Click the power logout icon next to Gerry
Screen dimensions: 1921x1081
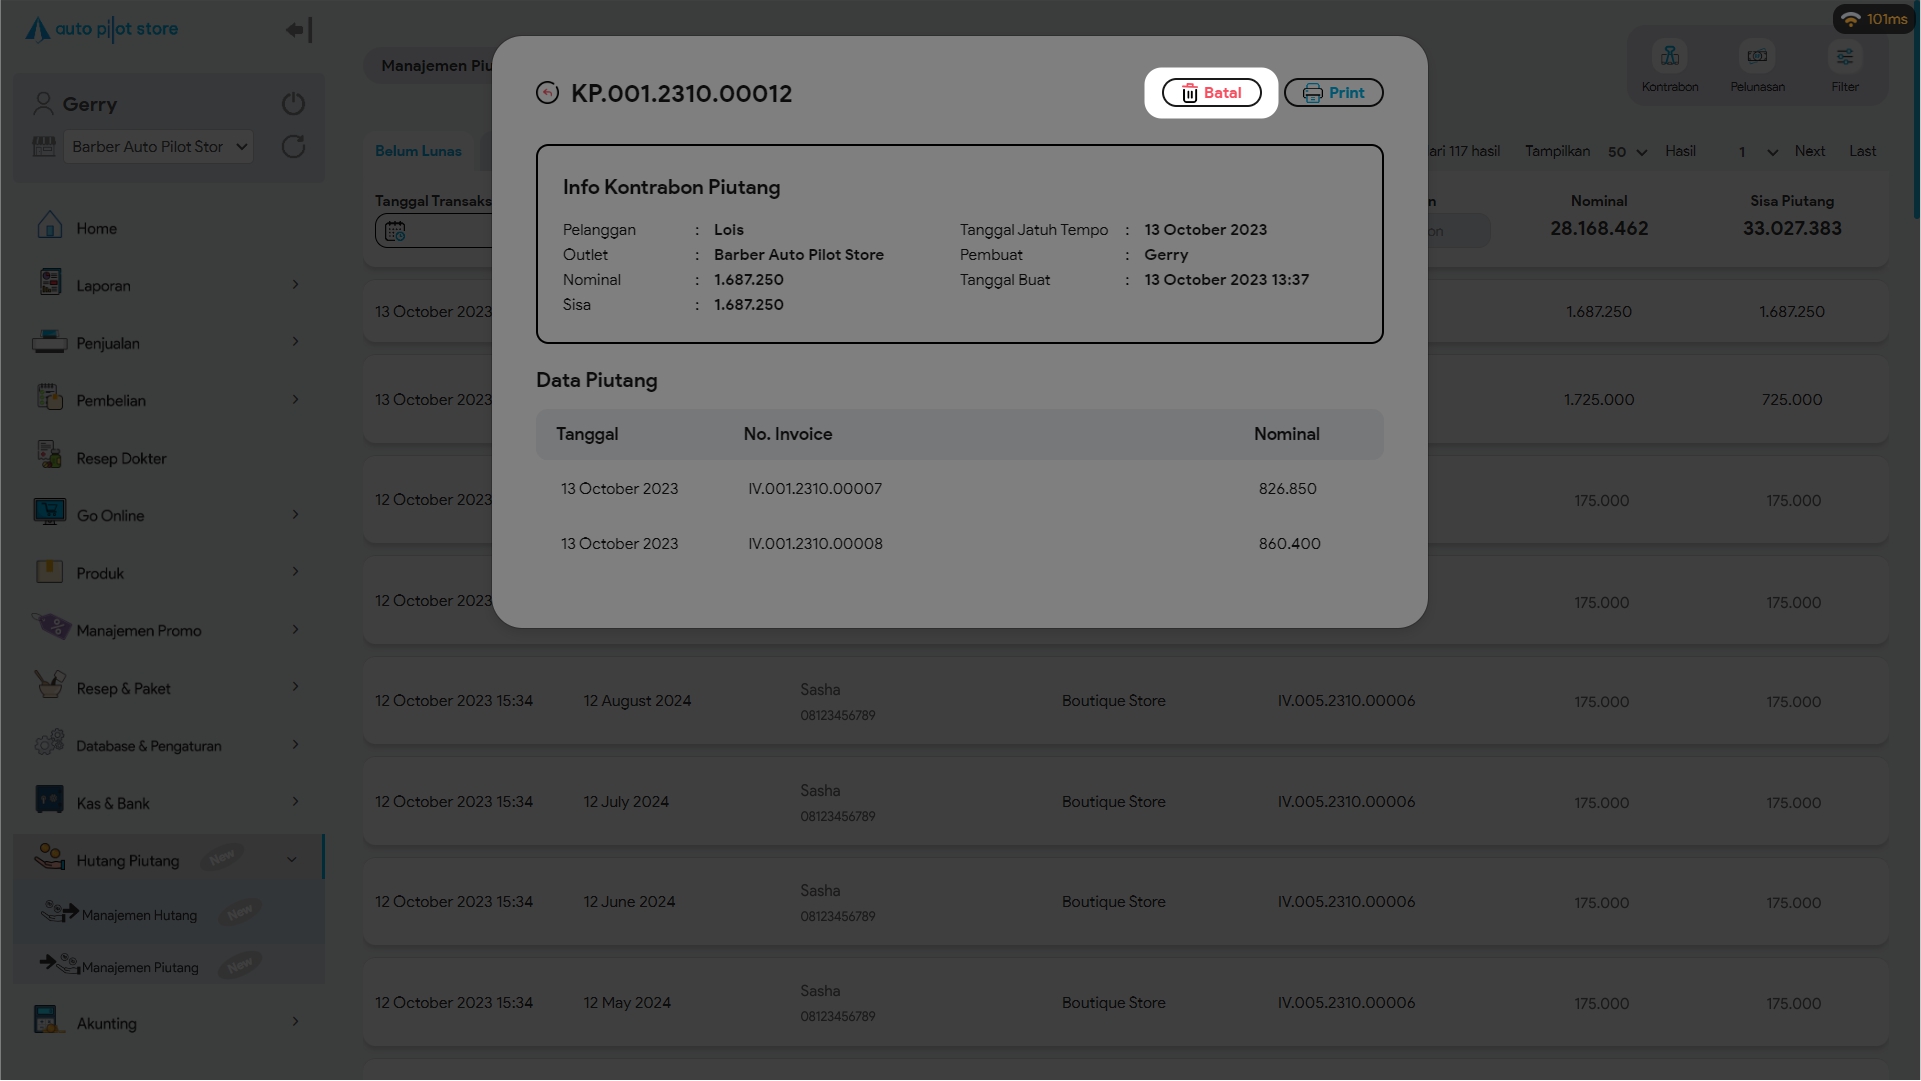click(x=293, y=104)
